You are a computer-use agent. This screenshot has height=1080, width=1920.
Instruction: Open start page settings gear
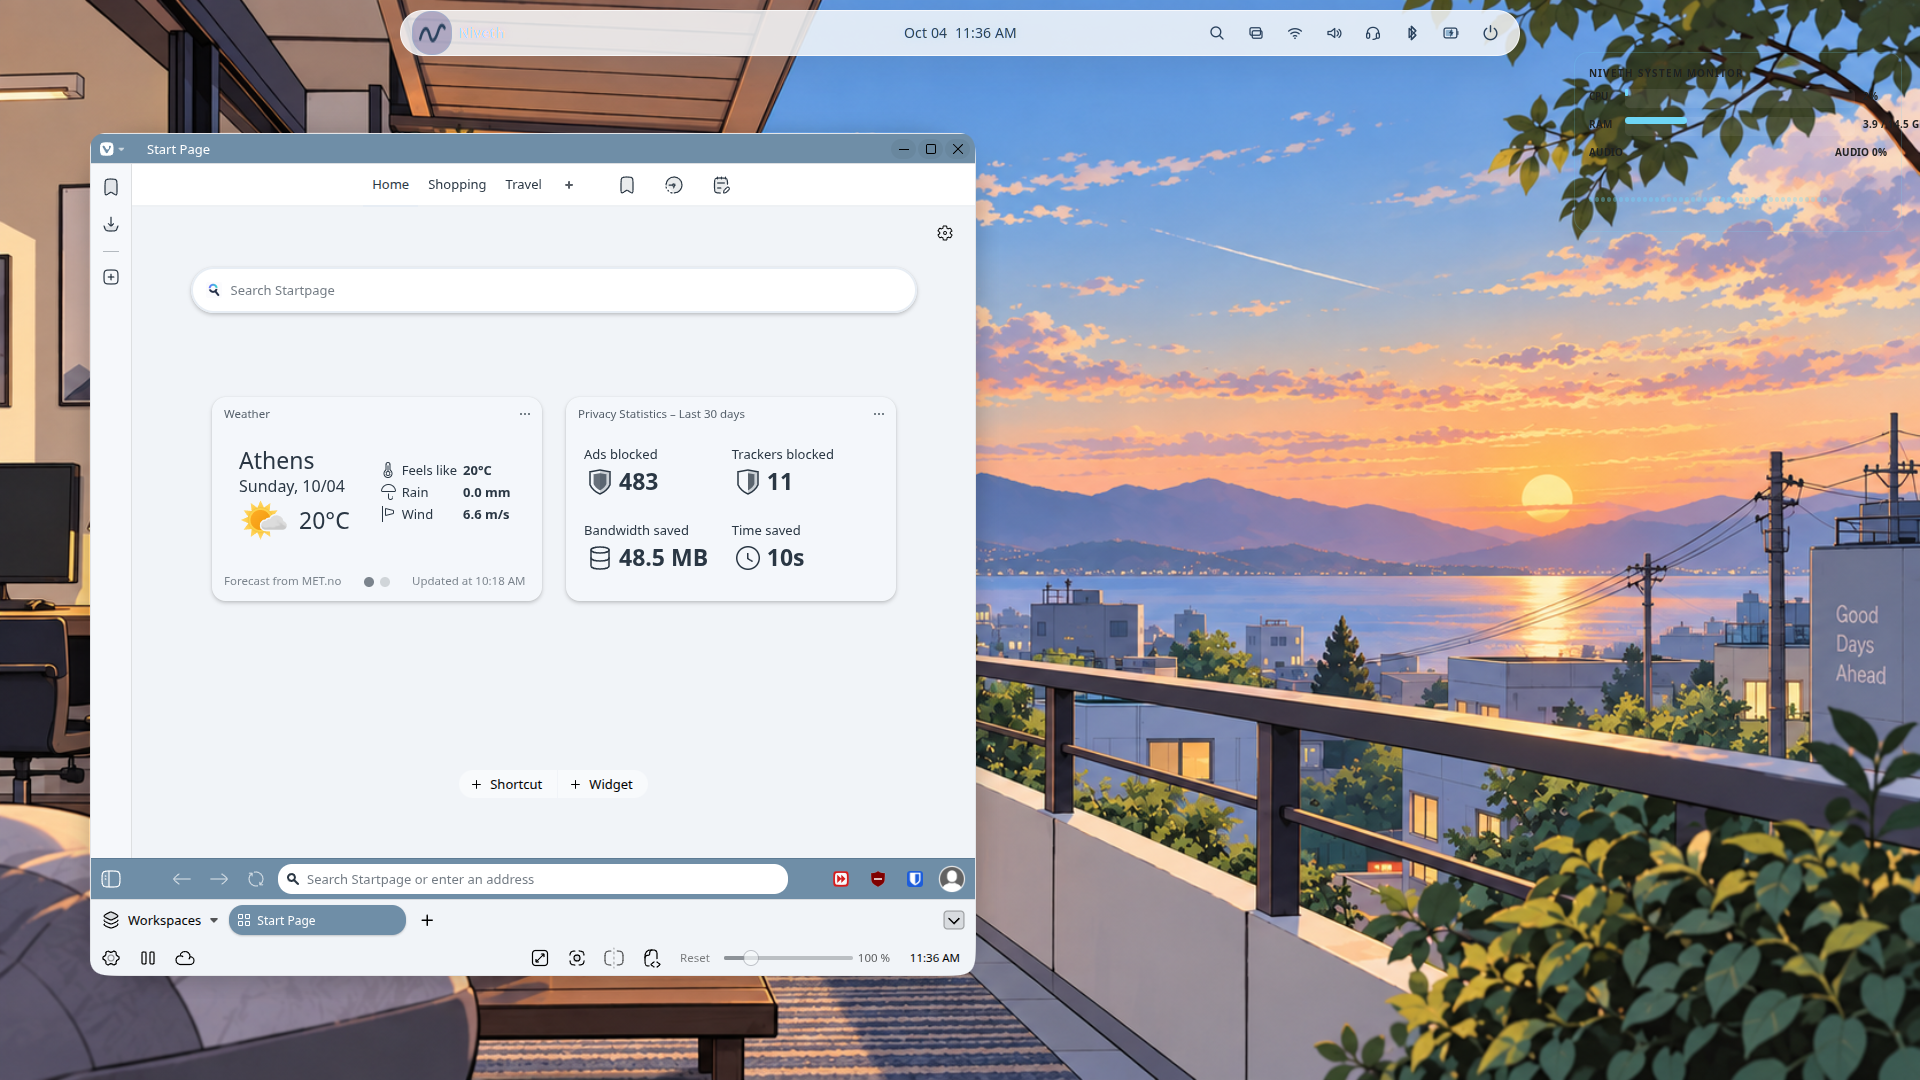tap(945, 233)
